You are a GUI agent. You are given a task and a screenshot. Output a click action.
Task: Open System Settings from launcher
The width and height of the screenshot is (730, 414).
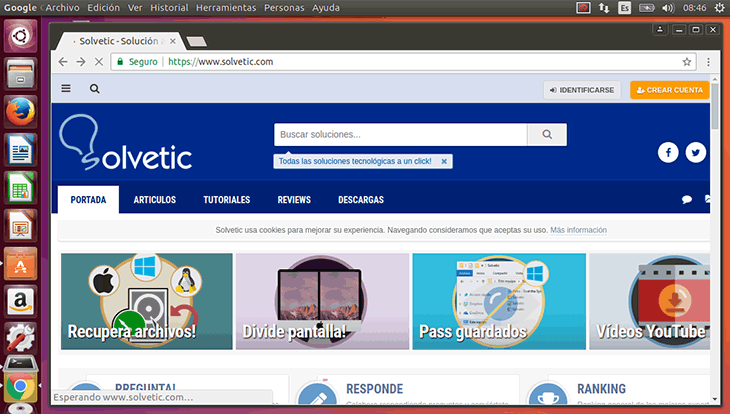(20, 339)
